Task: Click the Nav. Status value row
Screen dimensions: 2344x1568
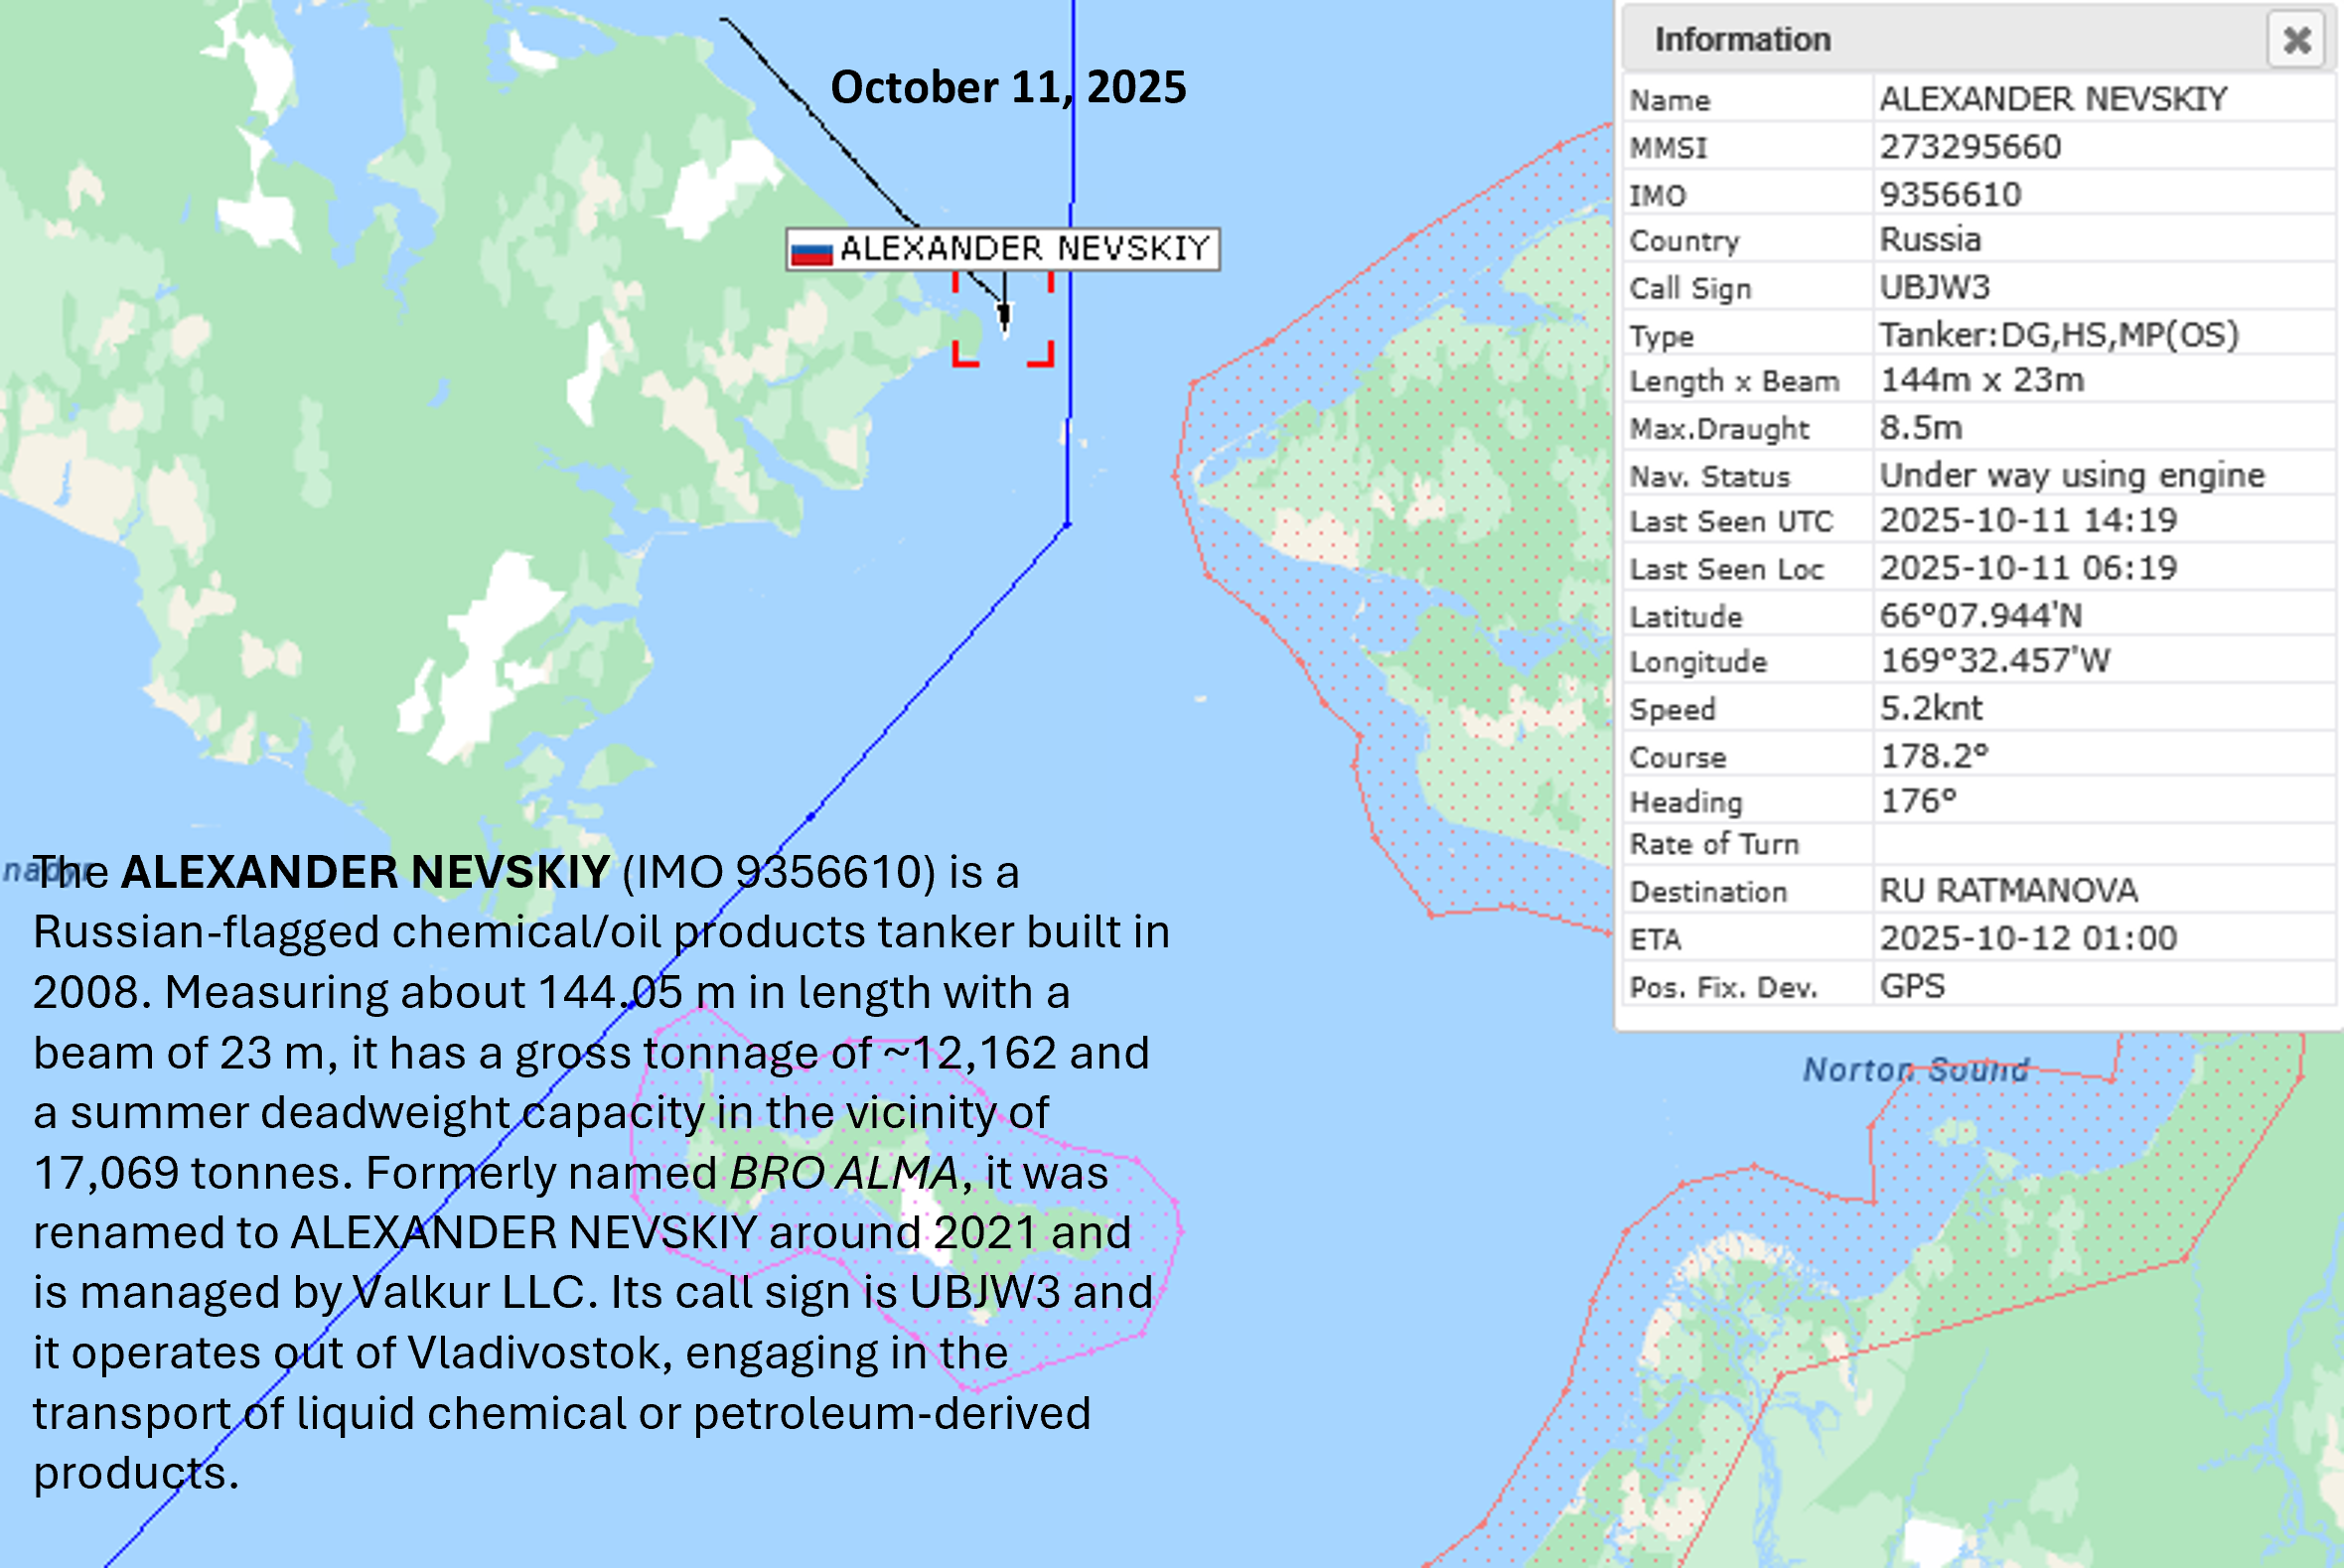Action: pyautogui.click(x=2071, y=475)
